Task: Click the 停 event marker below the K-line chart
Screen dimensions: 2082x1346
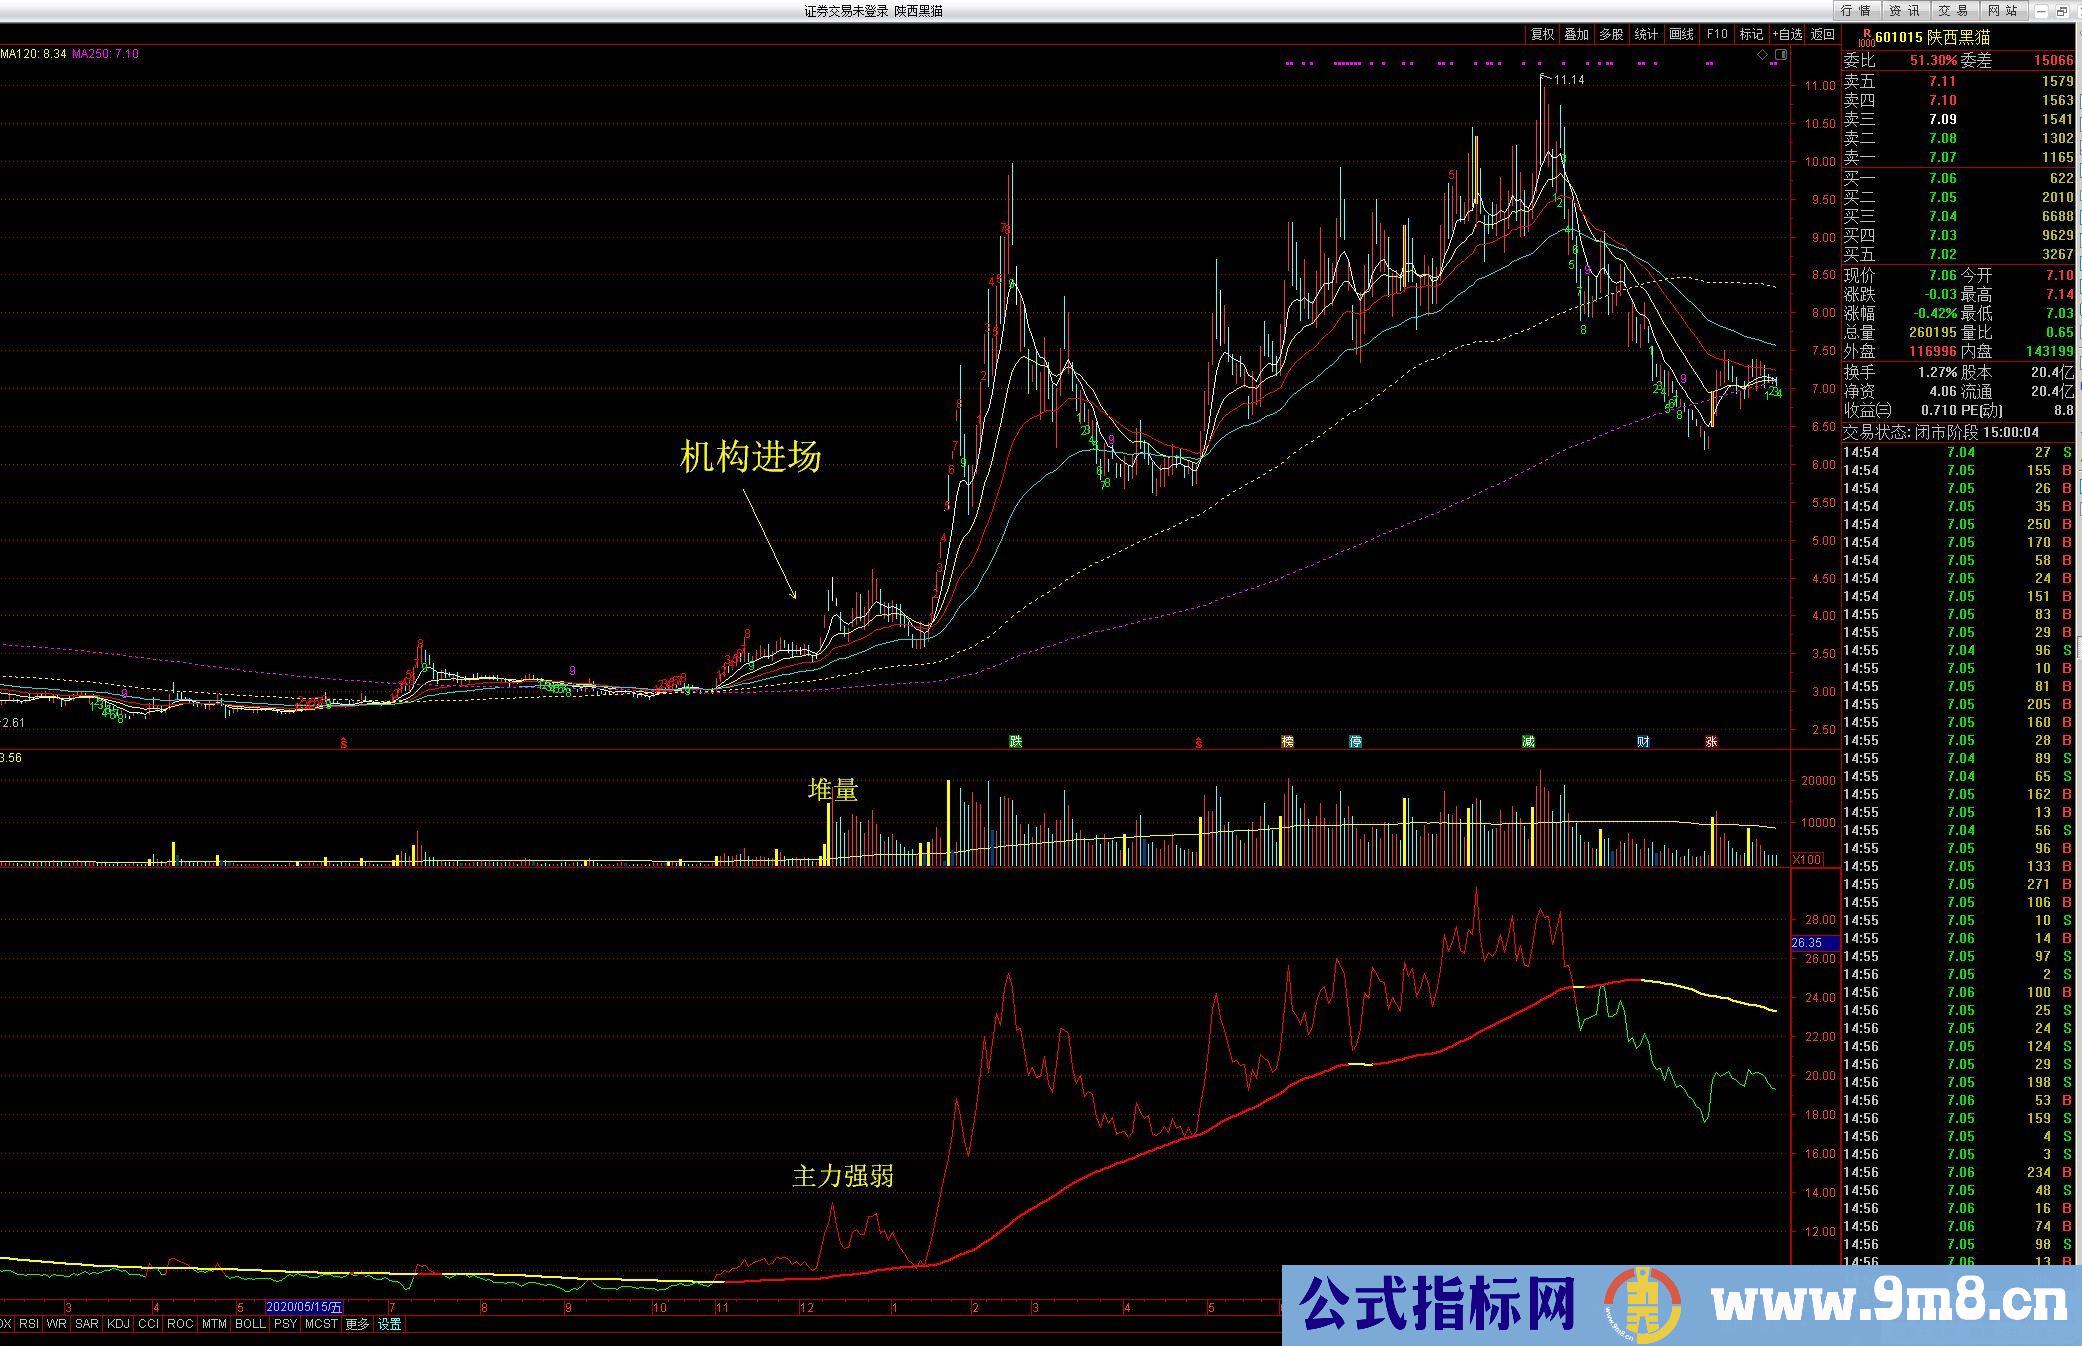Action: click(x=1355, y=742)
